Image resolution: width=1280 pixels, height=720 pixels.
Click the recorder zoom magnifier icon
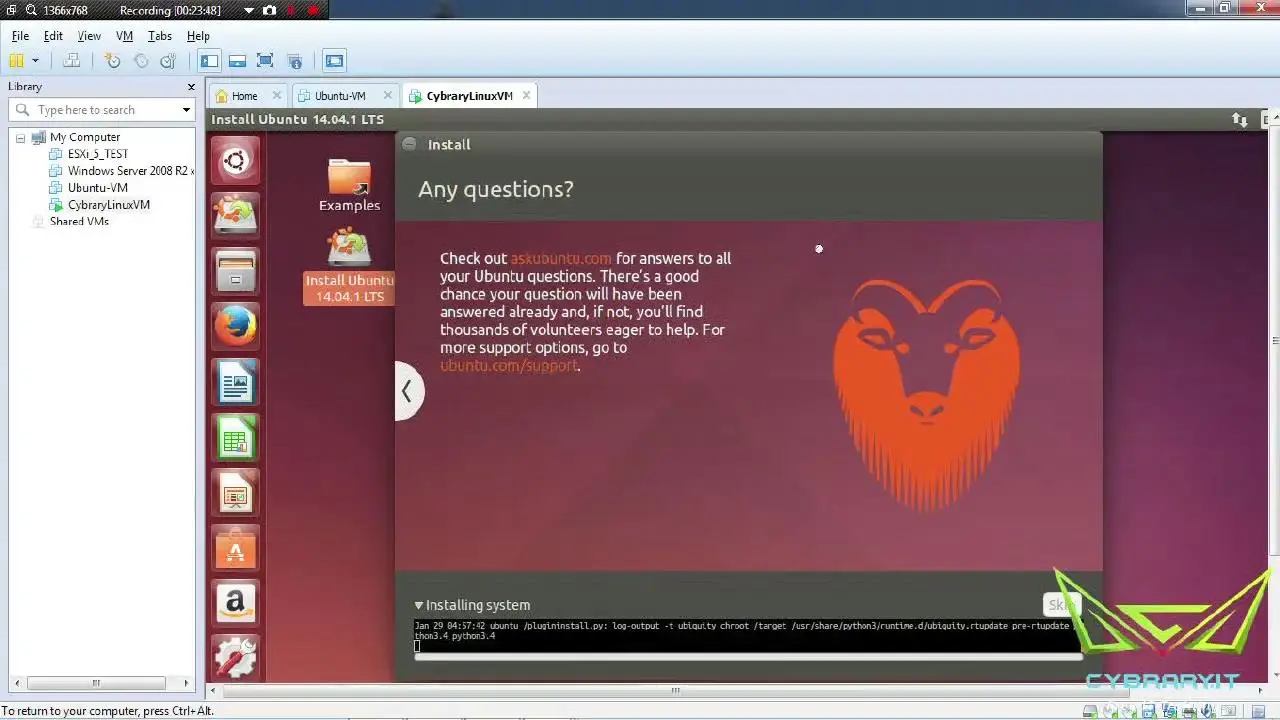pos(32,11)
